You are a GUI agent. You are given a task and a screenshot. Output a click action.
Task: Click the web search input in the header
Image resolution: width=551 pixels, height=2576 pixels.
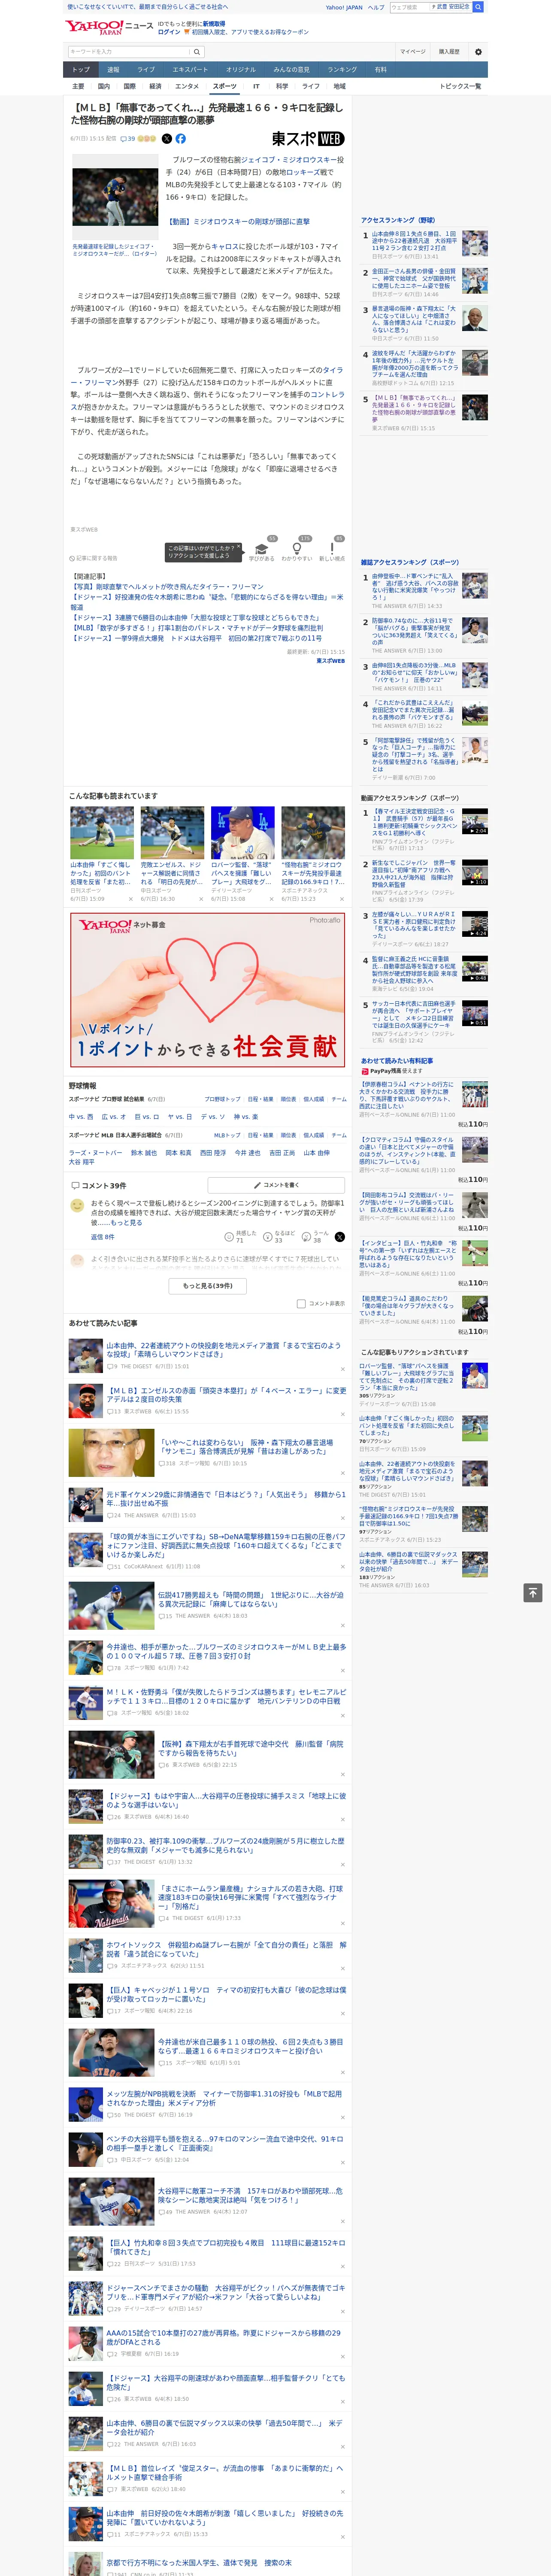pos(409,7)
